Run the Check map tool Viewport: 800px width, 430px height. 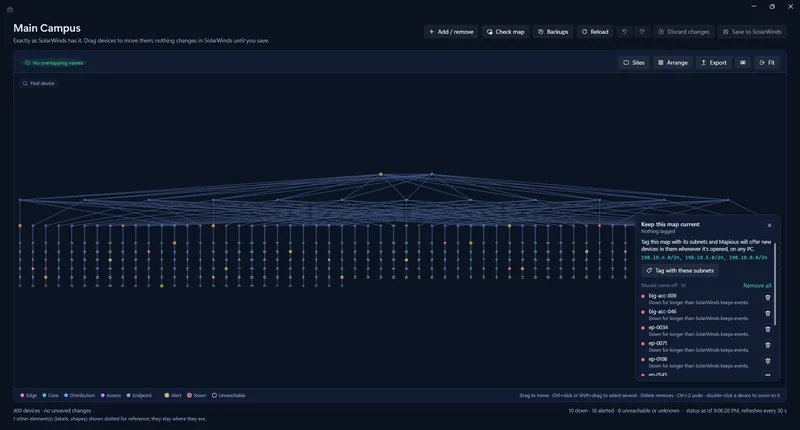(505, 32)
